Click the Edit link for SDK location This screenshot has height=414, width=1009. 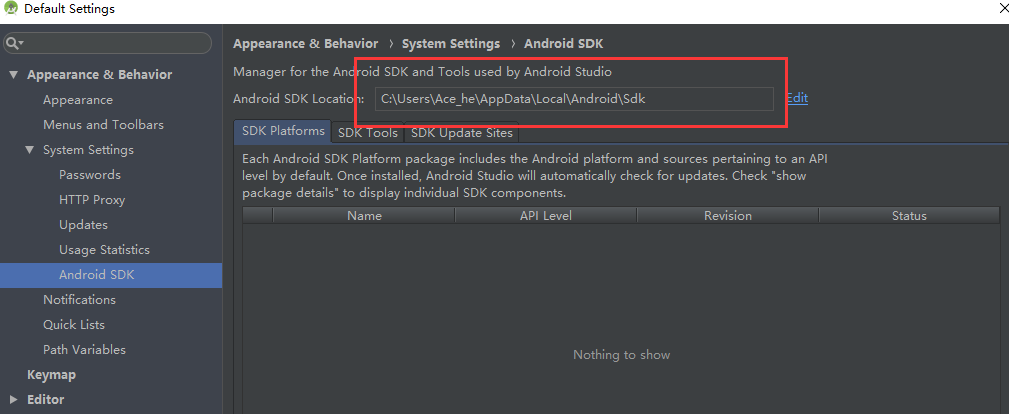click(797, 98)
